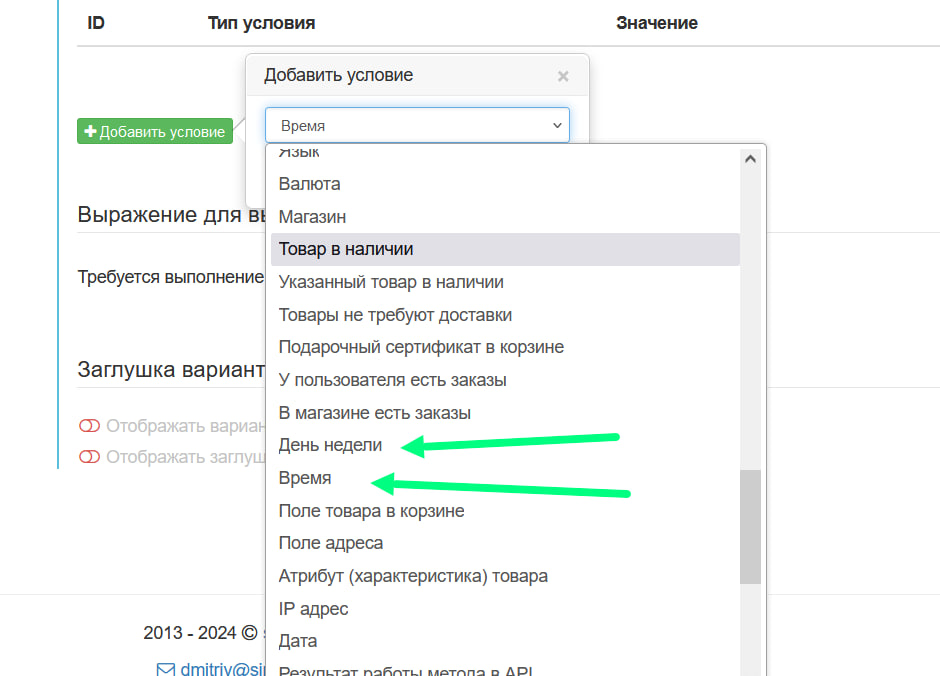
Task: Toggle the Отображать вариант switch
Action: tap(90, 426)
